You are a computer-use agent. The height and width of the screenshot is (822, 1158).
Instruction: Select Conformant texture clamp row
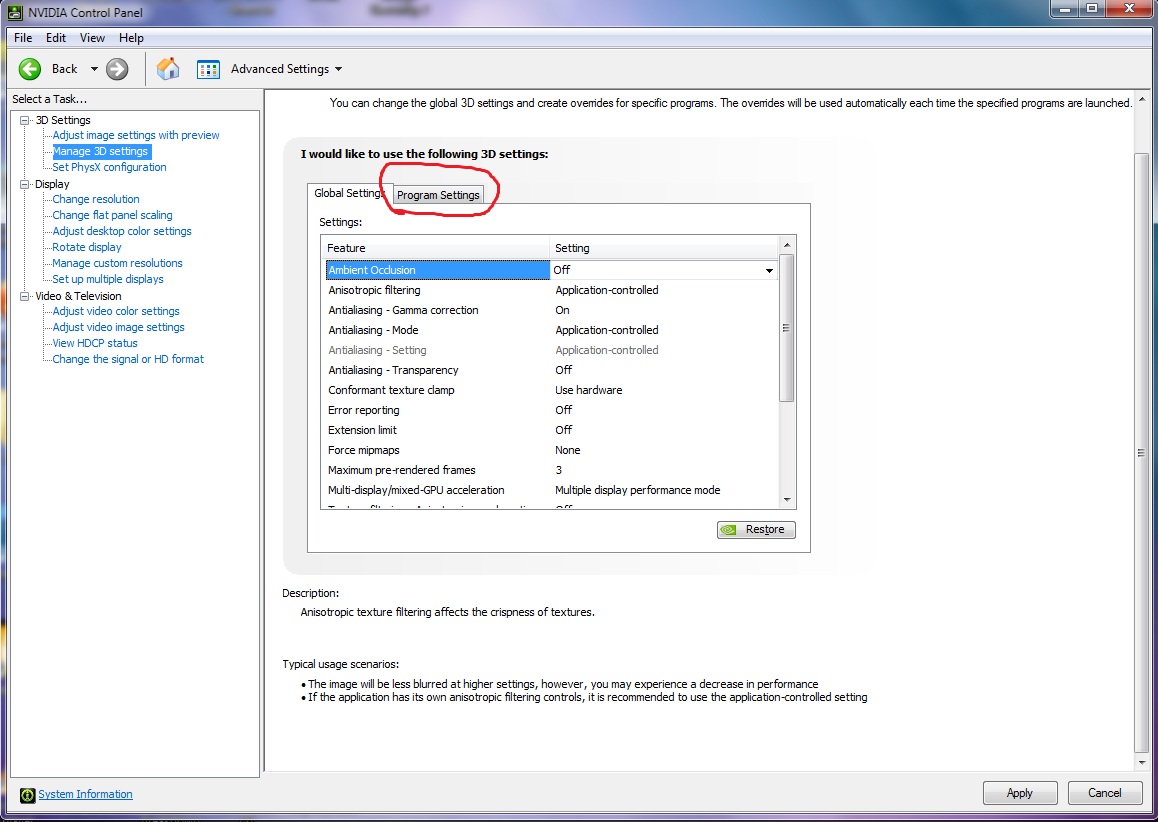click(551, 390)
